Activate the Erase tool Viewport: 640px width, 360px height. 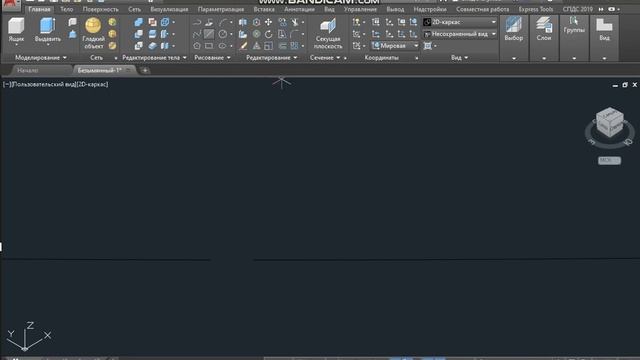[243, 46]
